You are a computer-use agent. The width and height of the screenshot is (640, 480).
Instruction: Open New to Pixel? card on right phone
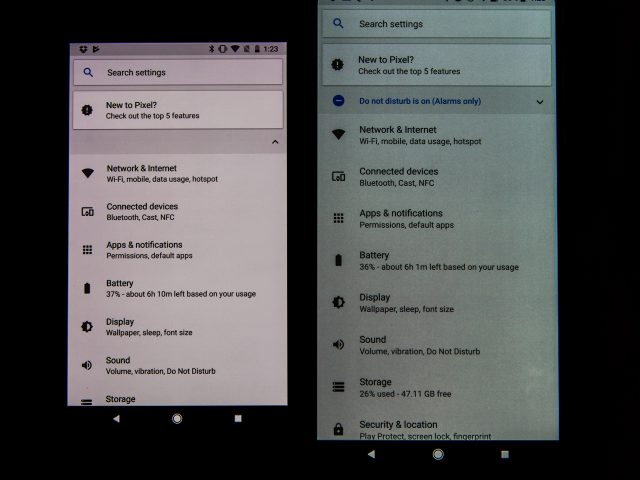tap(434, 65)
